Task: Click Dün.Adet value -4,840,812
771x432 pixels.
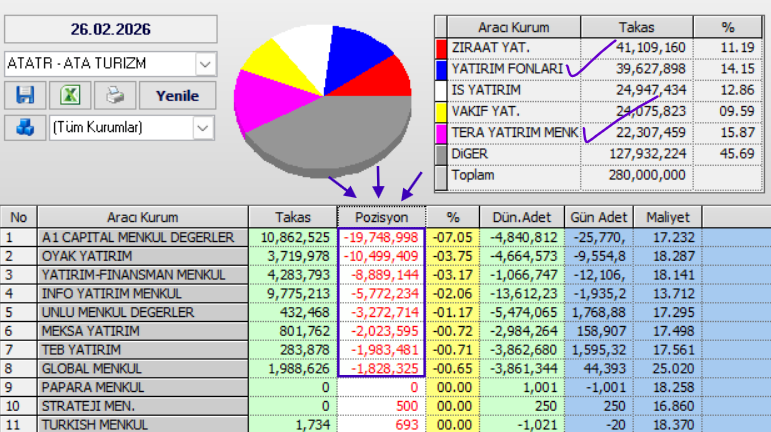Action: (x=524, y=237)
